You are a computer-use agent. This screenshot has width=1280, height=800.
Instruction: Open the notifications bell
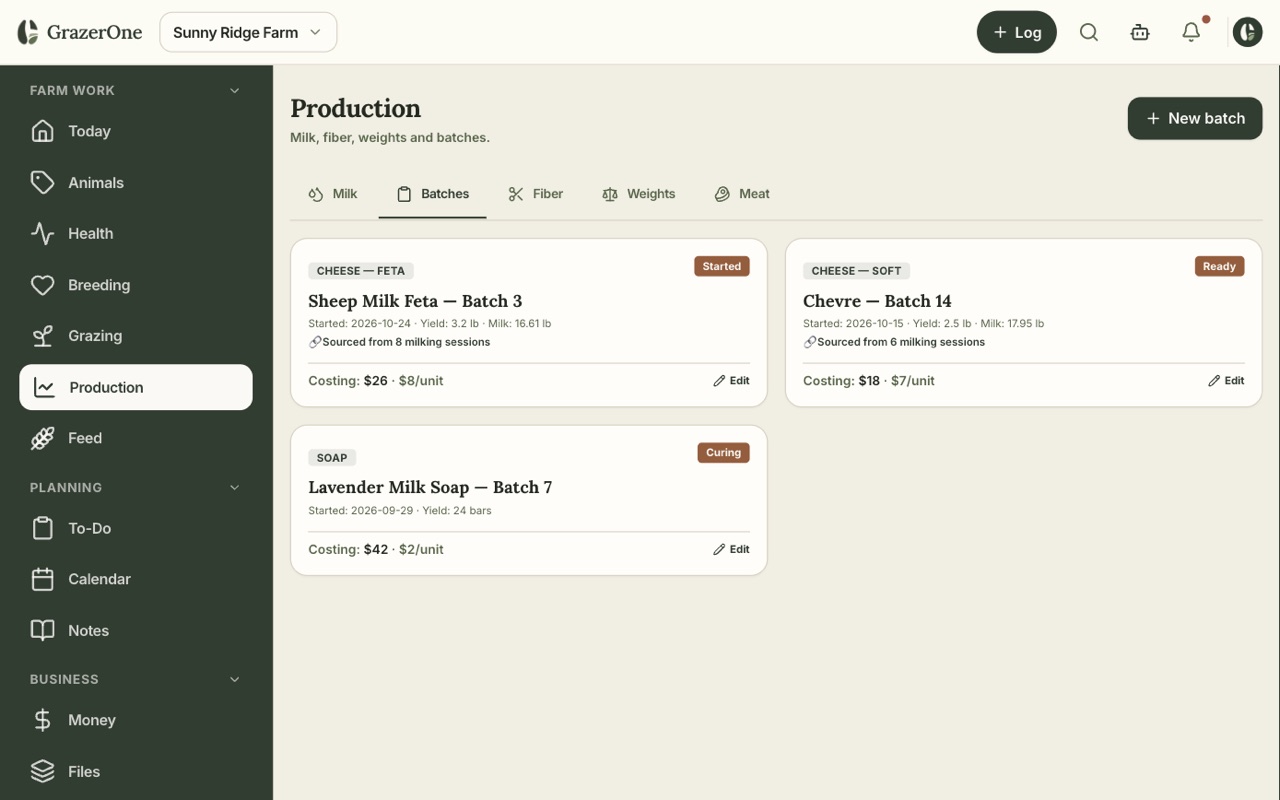coord(1191,32)
